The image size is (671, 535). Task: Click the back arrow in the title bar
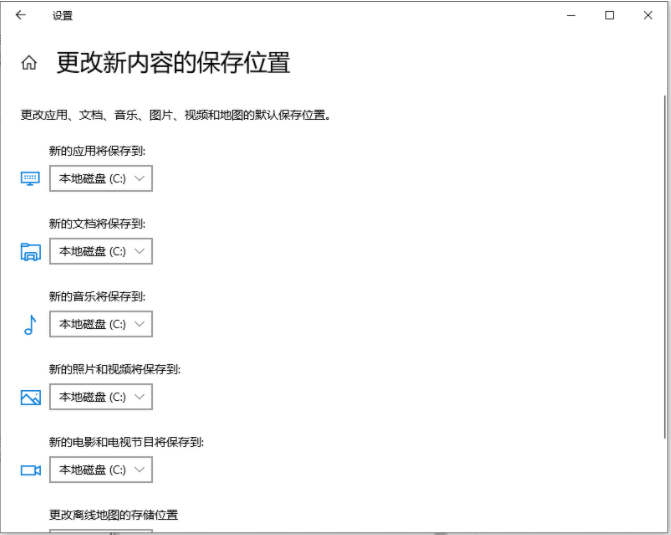pyautogui.click(x=21, y=15)
